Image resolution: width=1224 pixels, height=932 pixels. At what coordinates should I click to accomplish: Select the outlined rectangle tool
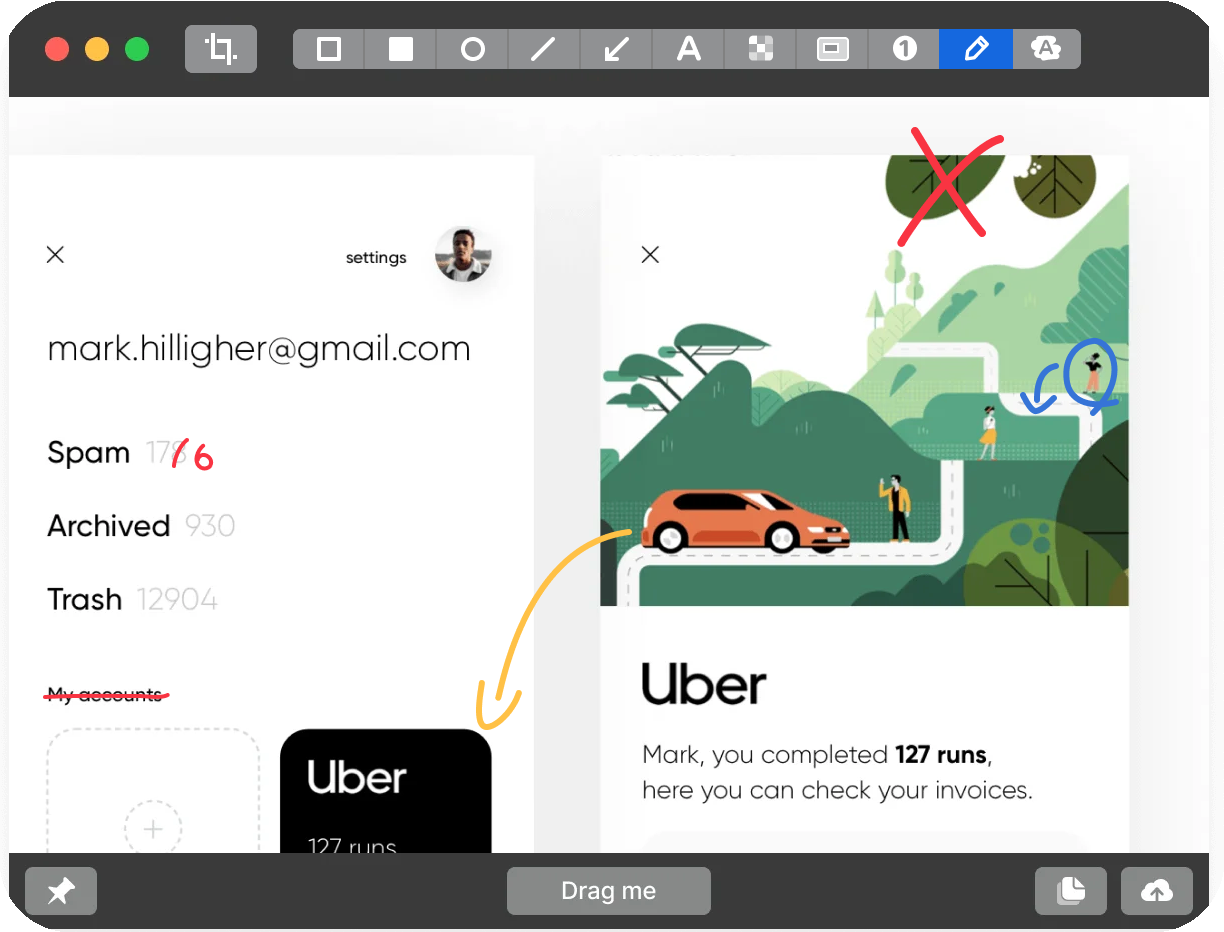coord(329,49)
